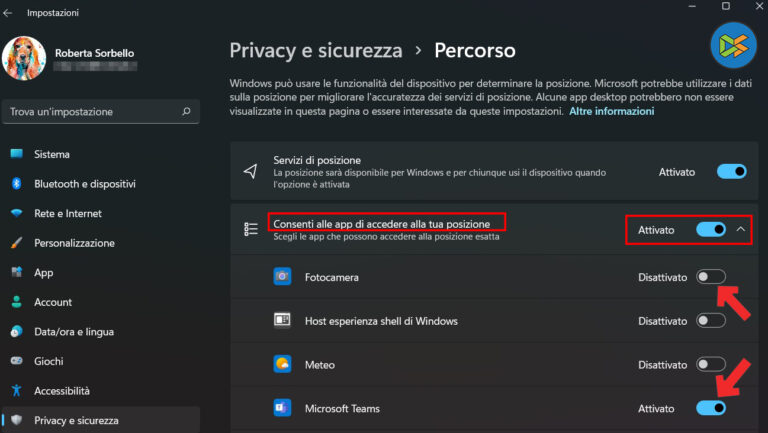Collapse the app location access list
Viewport: 768px width, 433px height.
point(741,230)
